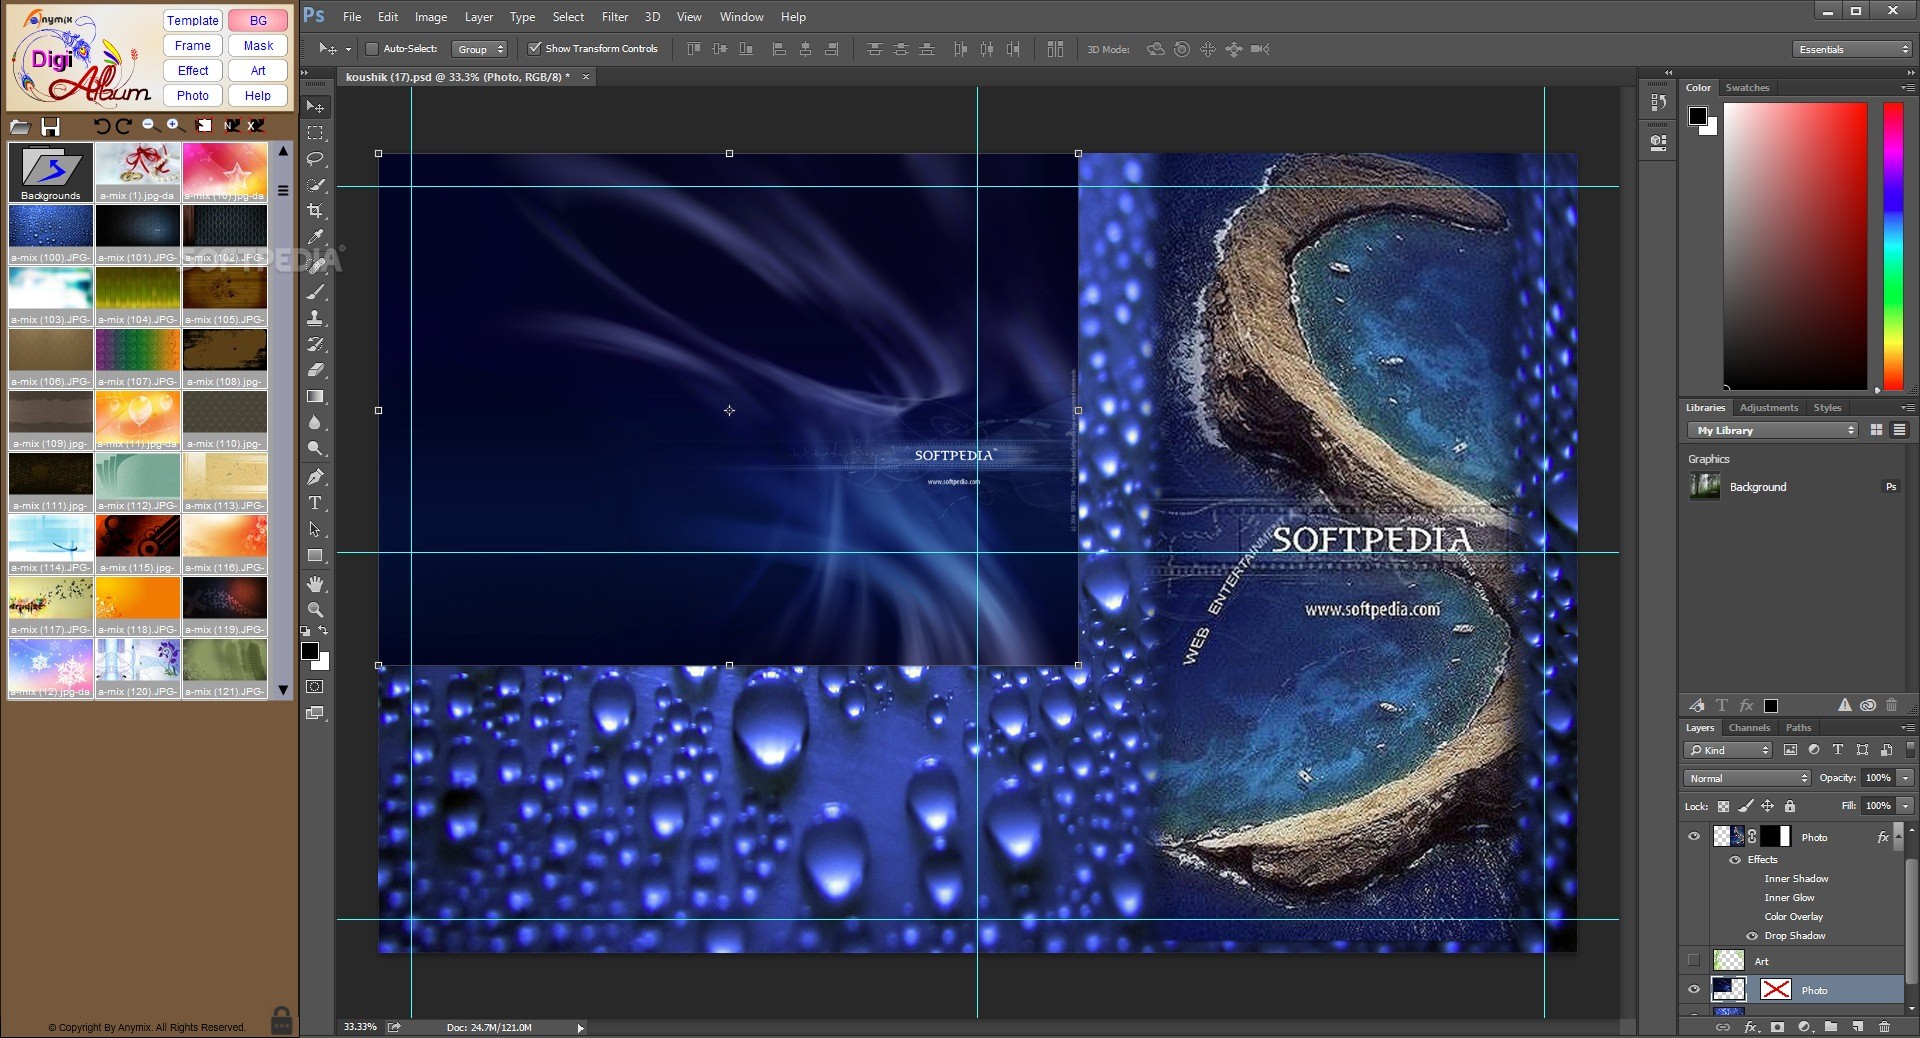This screenshot has width=1920, height=1038.
Task: Select the Pen tool
Action: [x=315, y=477]
